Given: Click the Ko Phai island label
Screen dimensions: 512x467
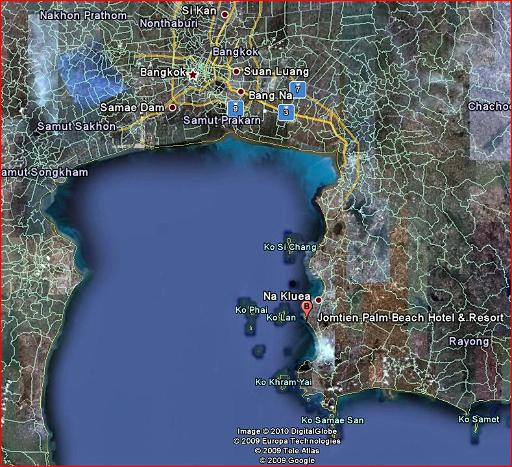Looking at the screenshot, I should (x=251, y=310).
